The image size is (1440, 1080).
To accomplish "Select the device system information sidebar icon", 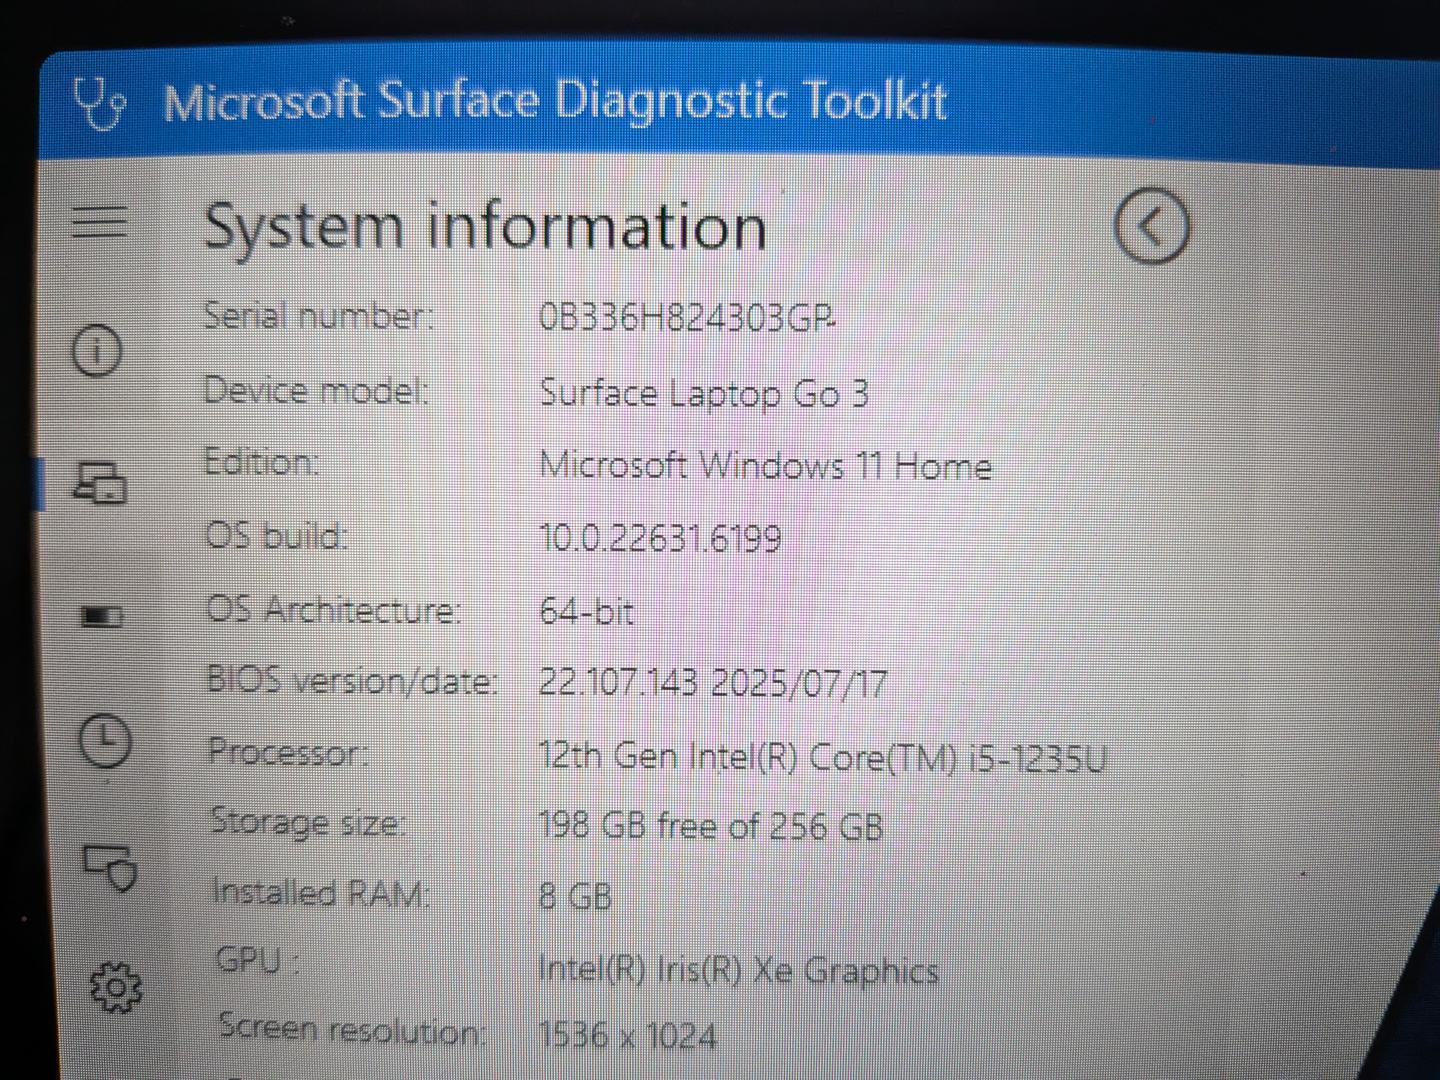I will 101,482.
